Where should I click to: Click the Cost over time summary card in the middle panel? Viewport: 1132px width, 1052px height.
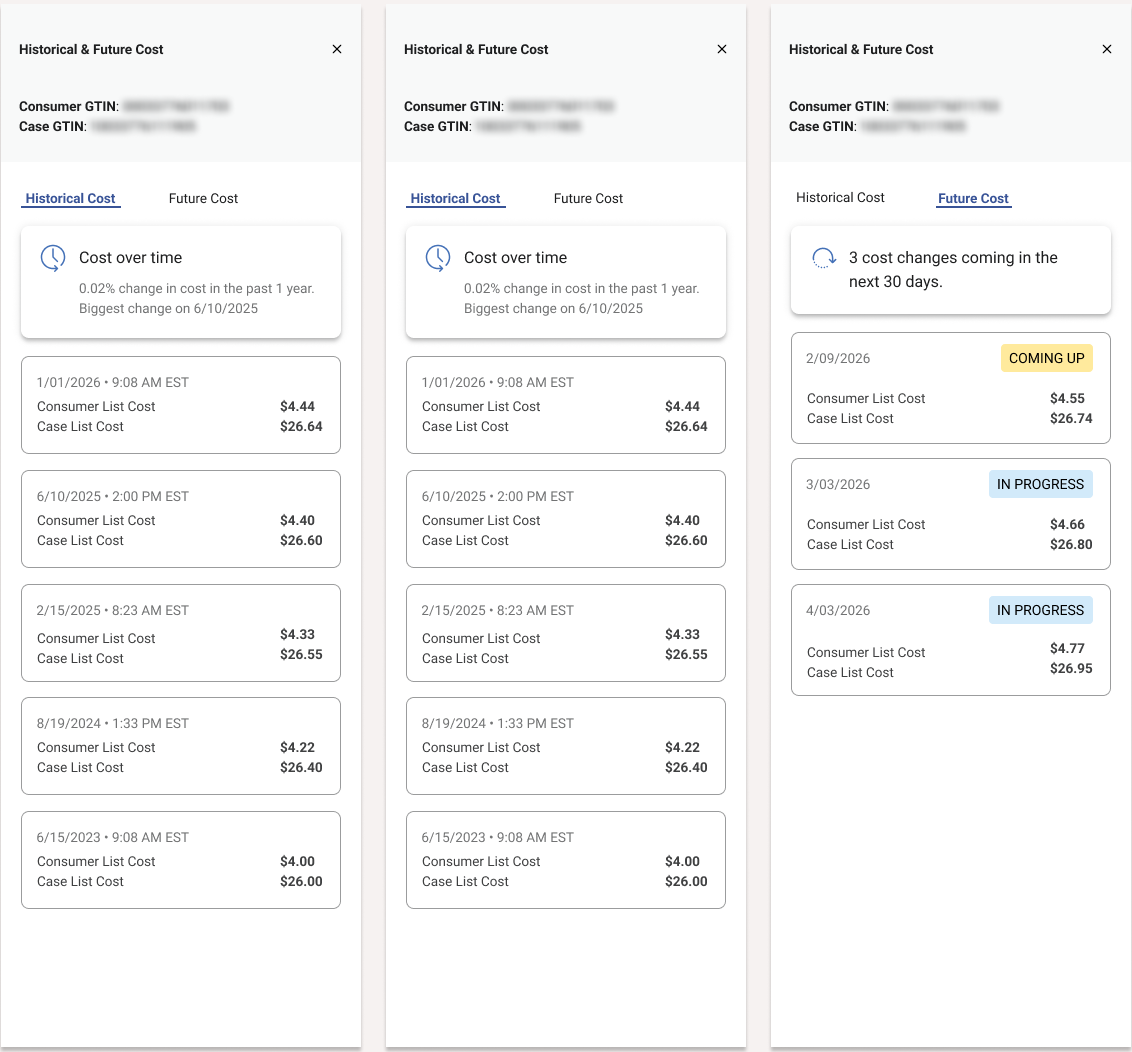tap(566, 282)
